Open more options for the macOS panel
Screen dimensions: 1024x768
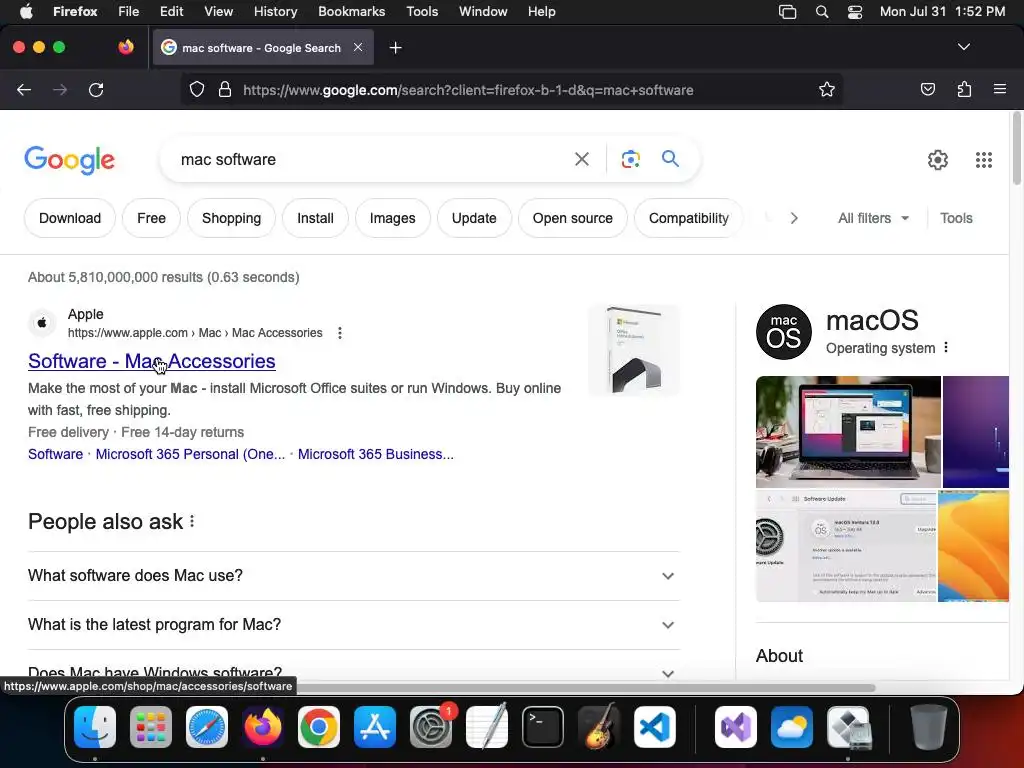pos(946,348)
